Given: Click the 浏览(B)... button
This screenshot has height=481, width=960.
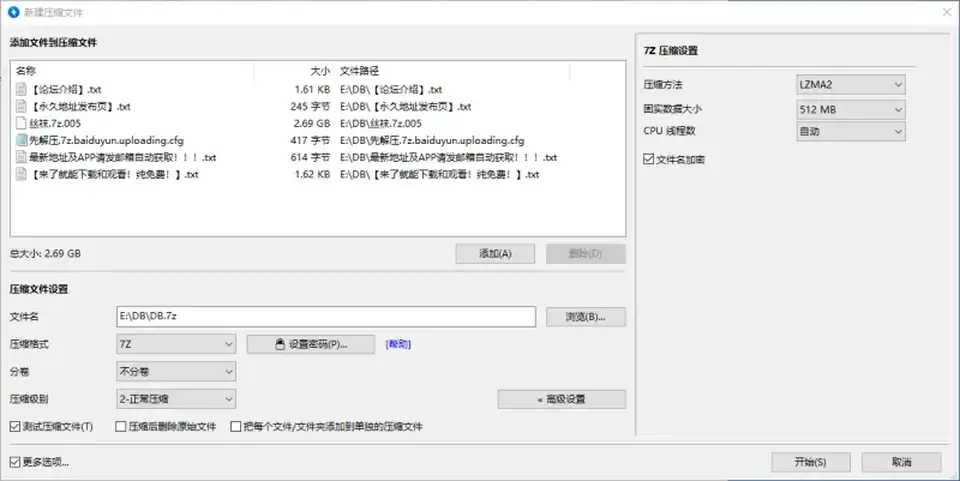Looking at the screenshot, I should 585,316.
